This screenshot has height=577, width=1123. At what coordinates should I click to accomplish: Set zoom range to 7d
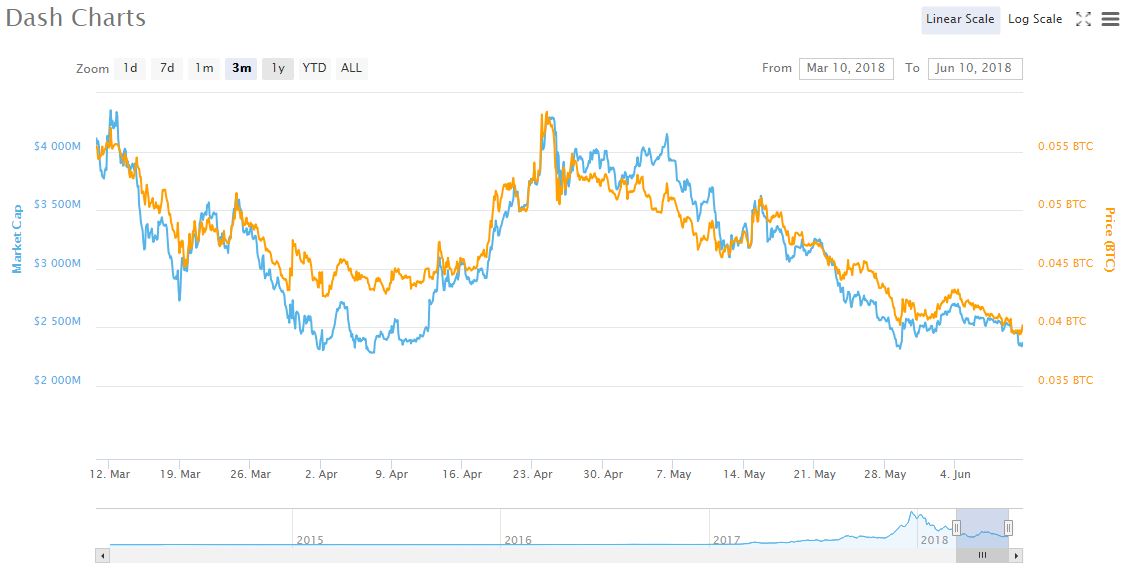(167, 68)
